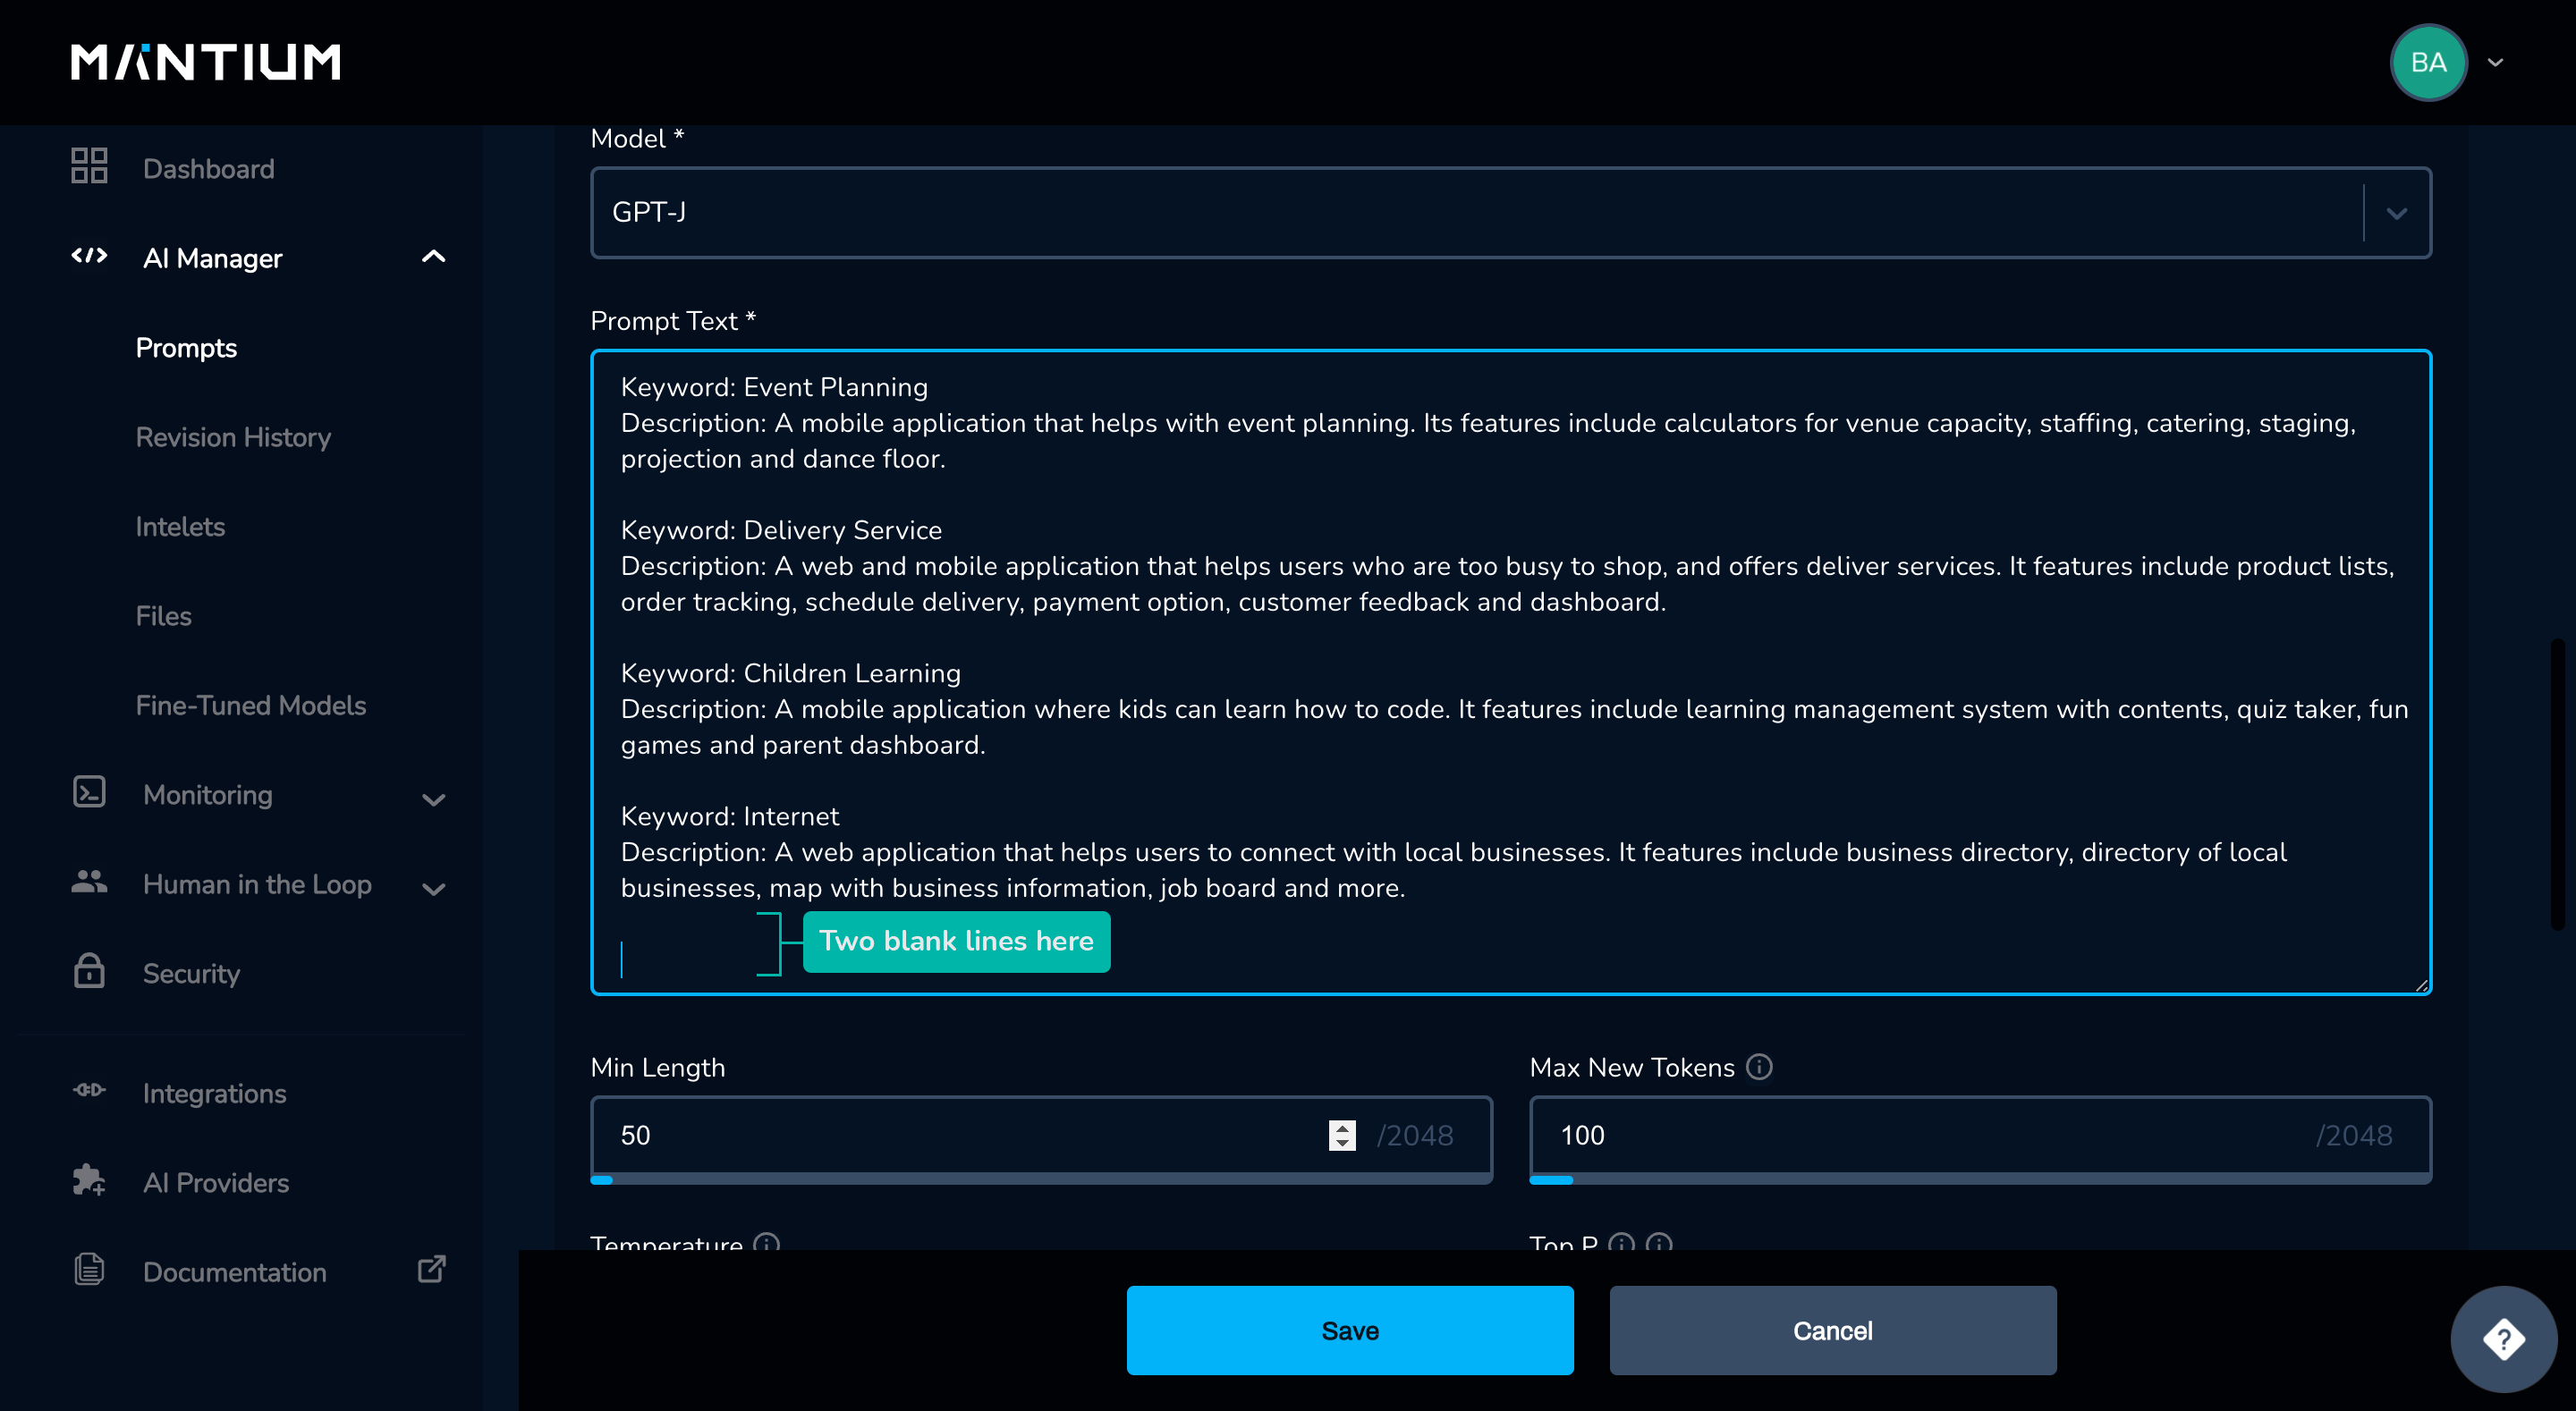Image resolution: width=2576 pixels, height=1411 pixels.
Task: Click the Security lock icon
Action: tap(89, 971)
